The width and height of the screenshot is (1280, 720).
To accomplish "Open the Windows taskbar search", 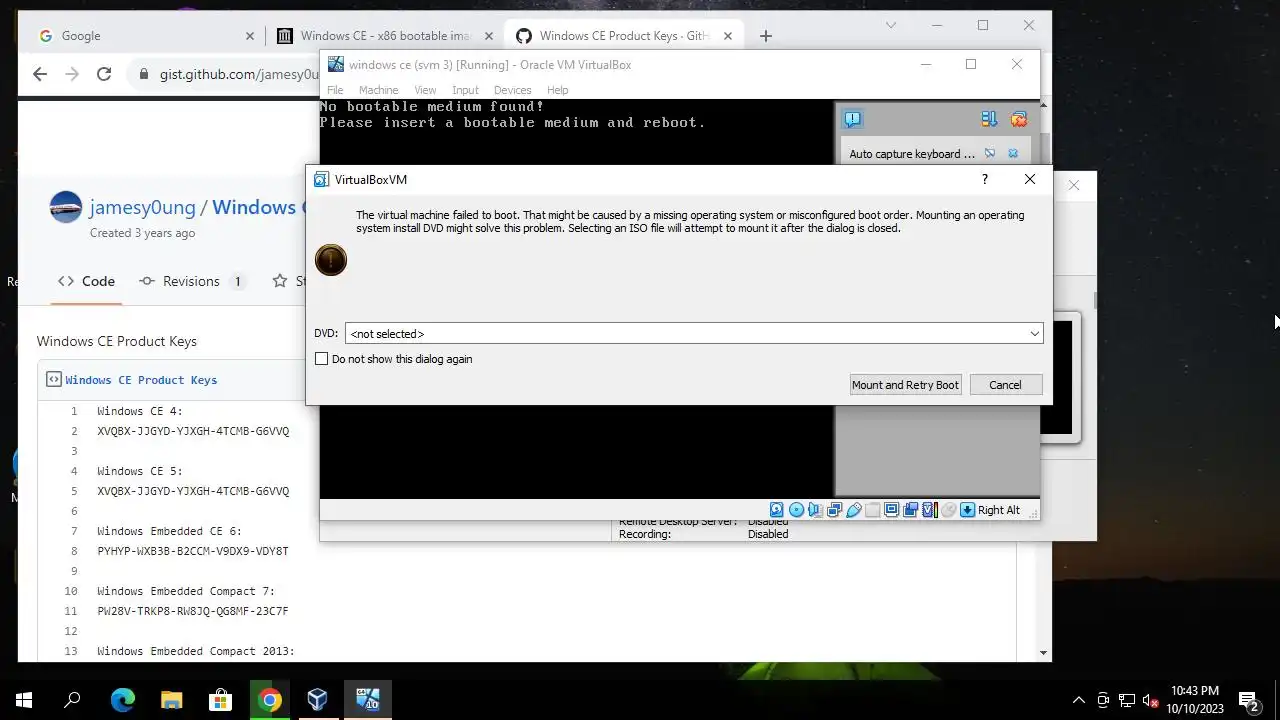I will click(x=72, y=700).
